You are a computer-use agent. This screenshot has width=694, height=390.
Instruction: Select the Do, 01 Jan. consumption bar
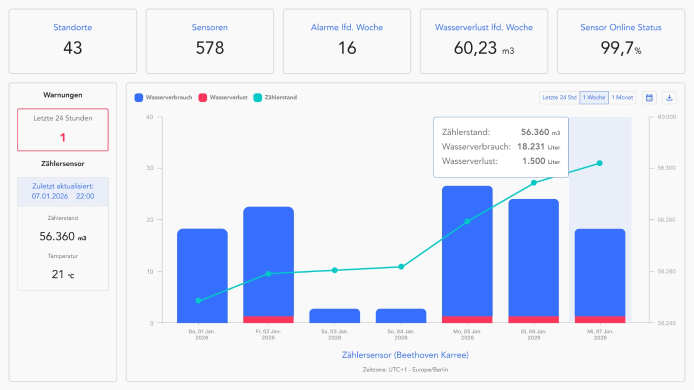(x=202, y=276)
